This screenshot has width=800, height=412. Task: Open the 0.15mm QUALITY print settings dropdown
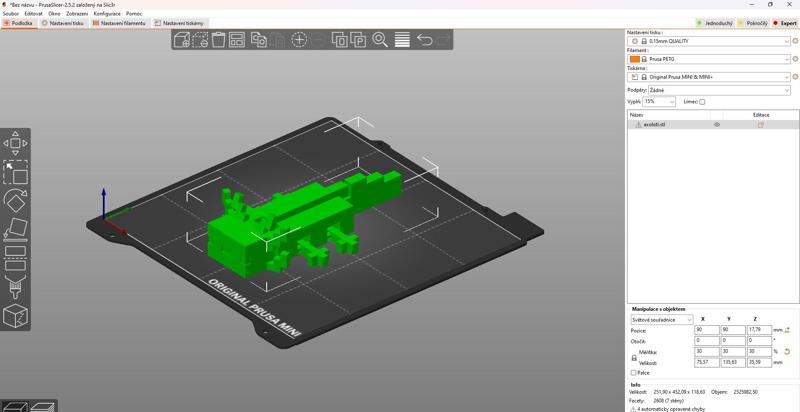click(710, 41)
